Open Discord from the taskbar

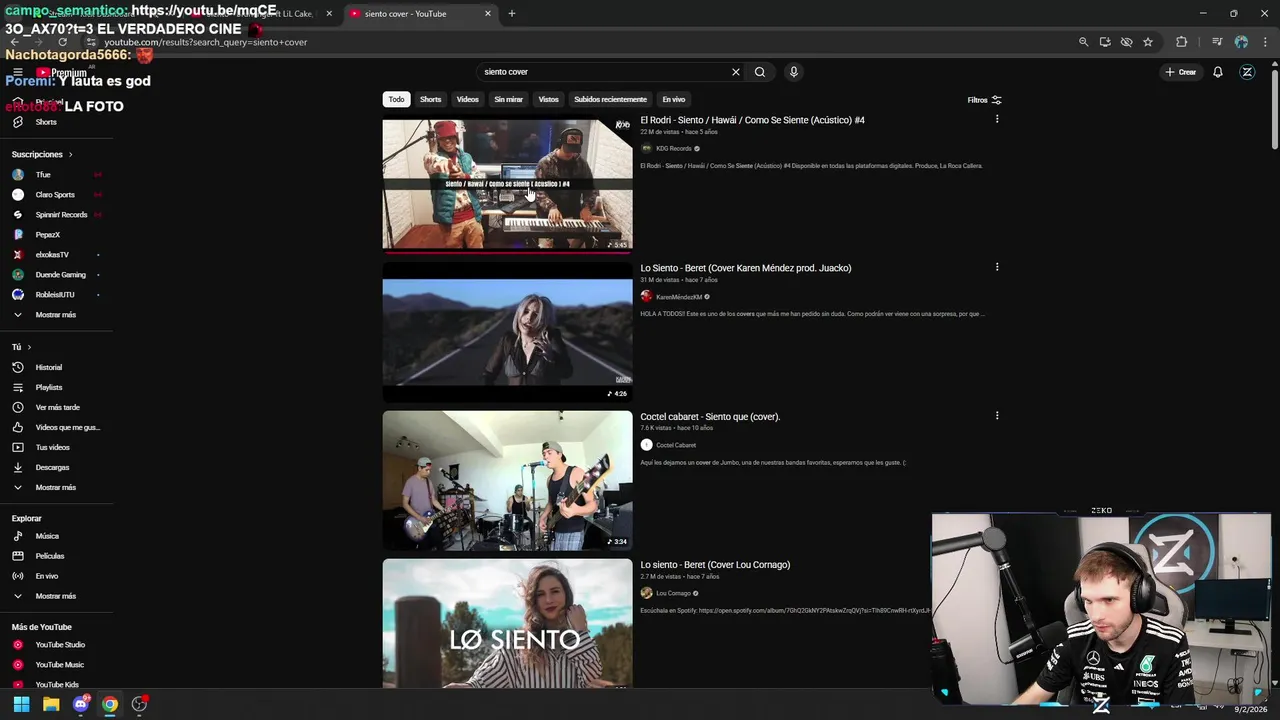pos(80,704)
